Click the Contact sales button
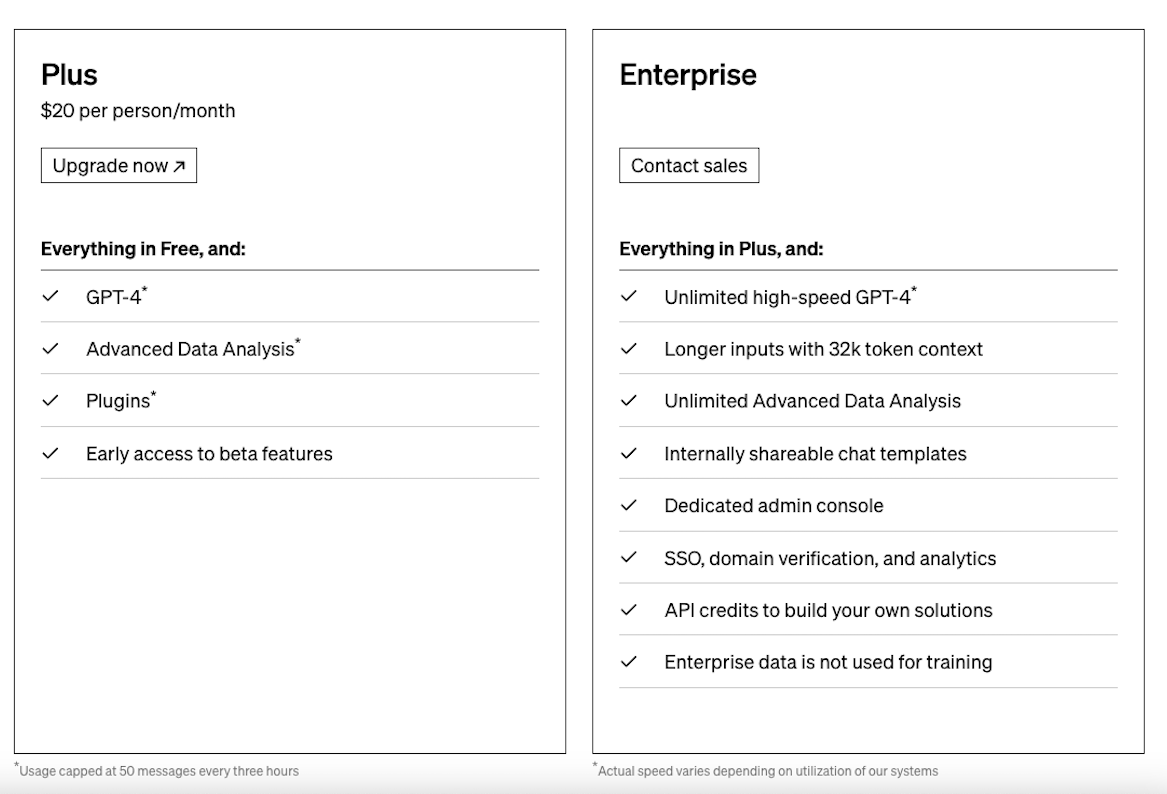The height and width of the screenshot is (794, 1167). (688, 166)
